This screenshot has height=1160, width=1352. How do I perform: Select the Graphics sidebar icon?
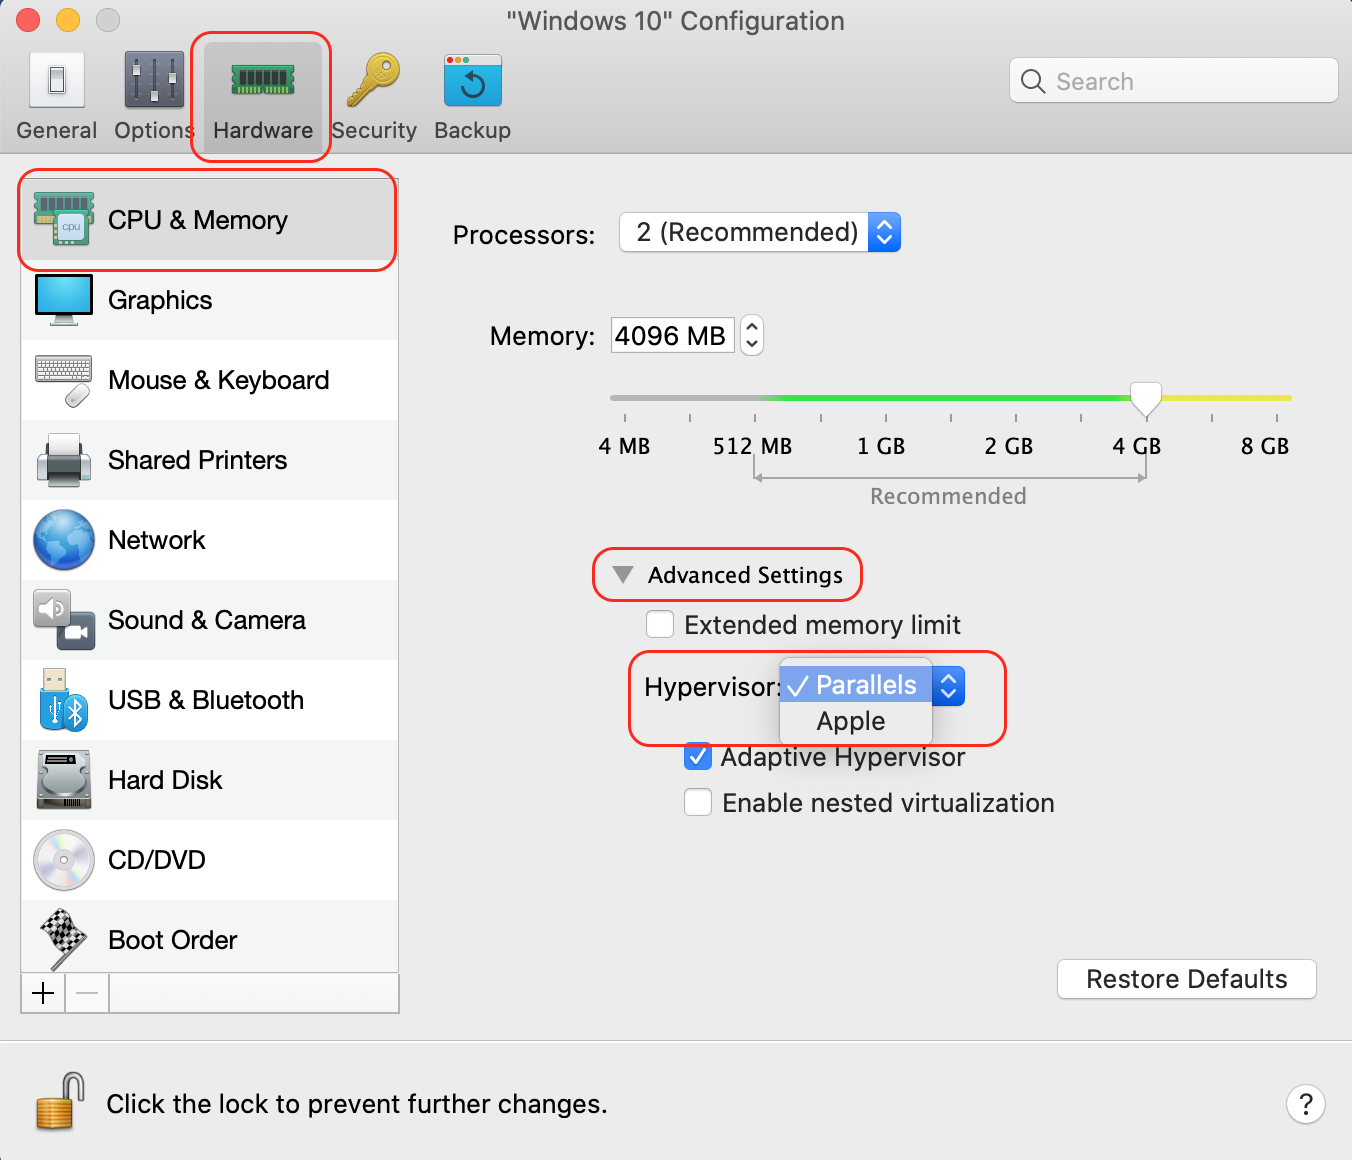160,300
